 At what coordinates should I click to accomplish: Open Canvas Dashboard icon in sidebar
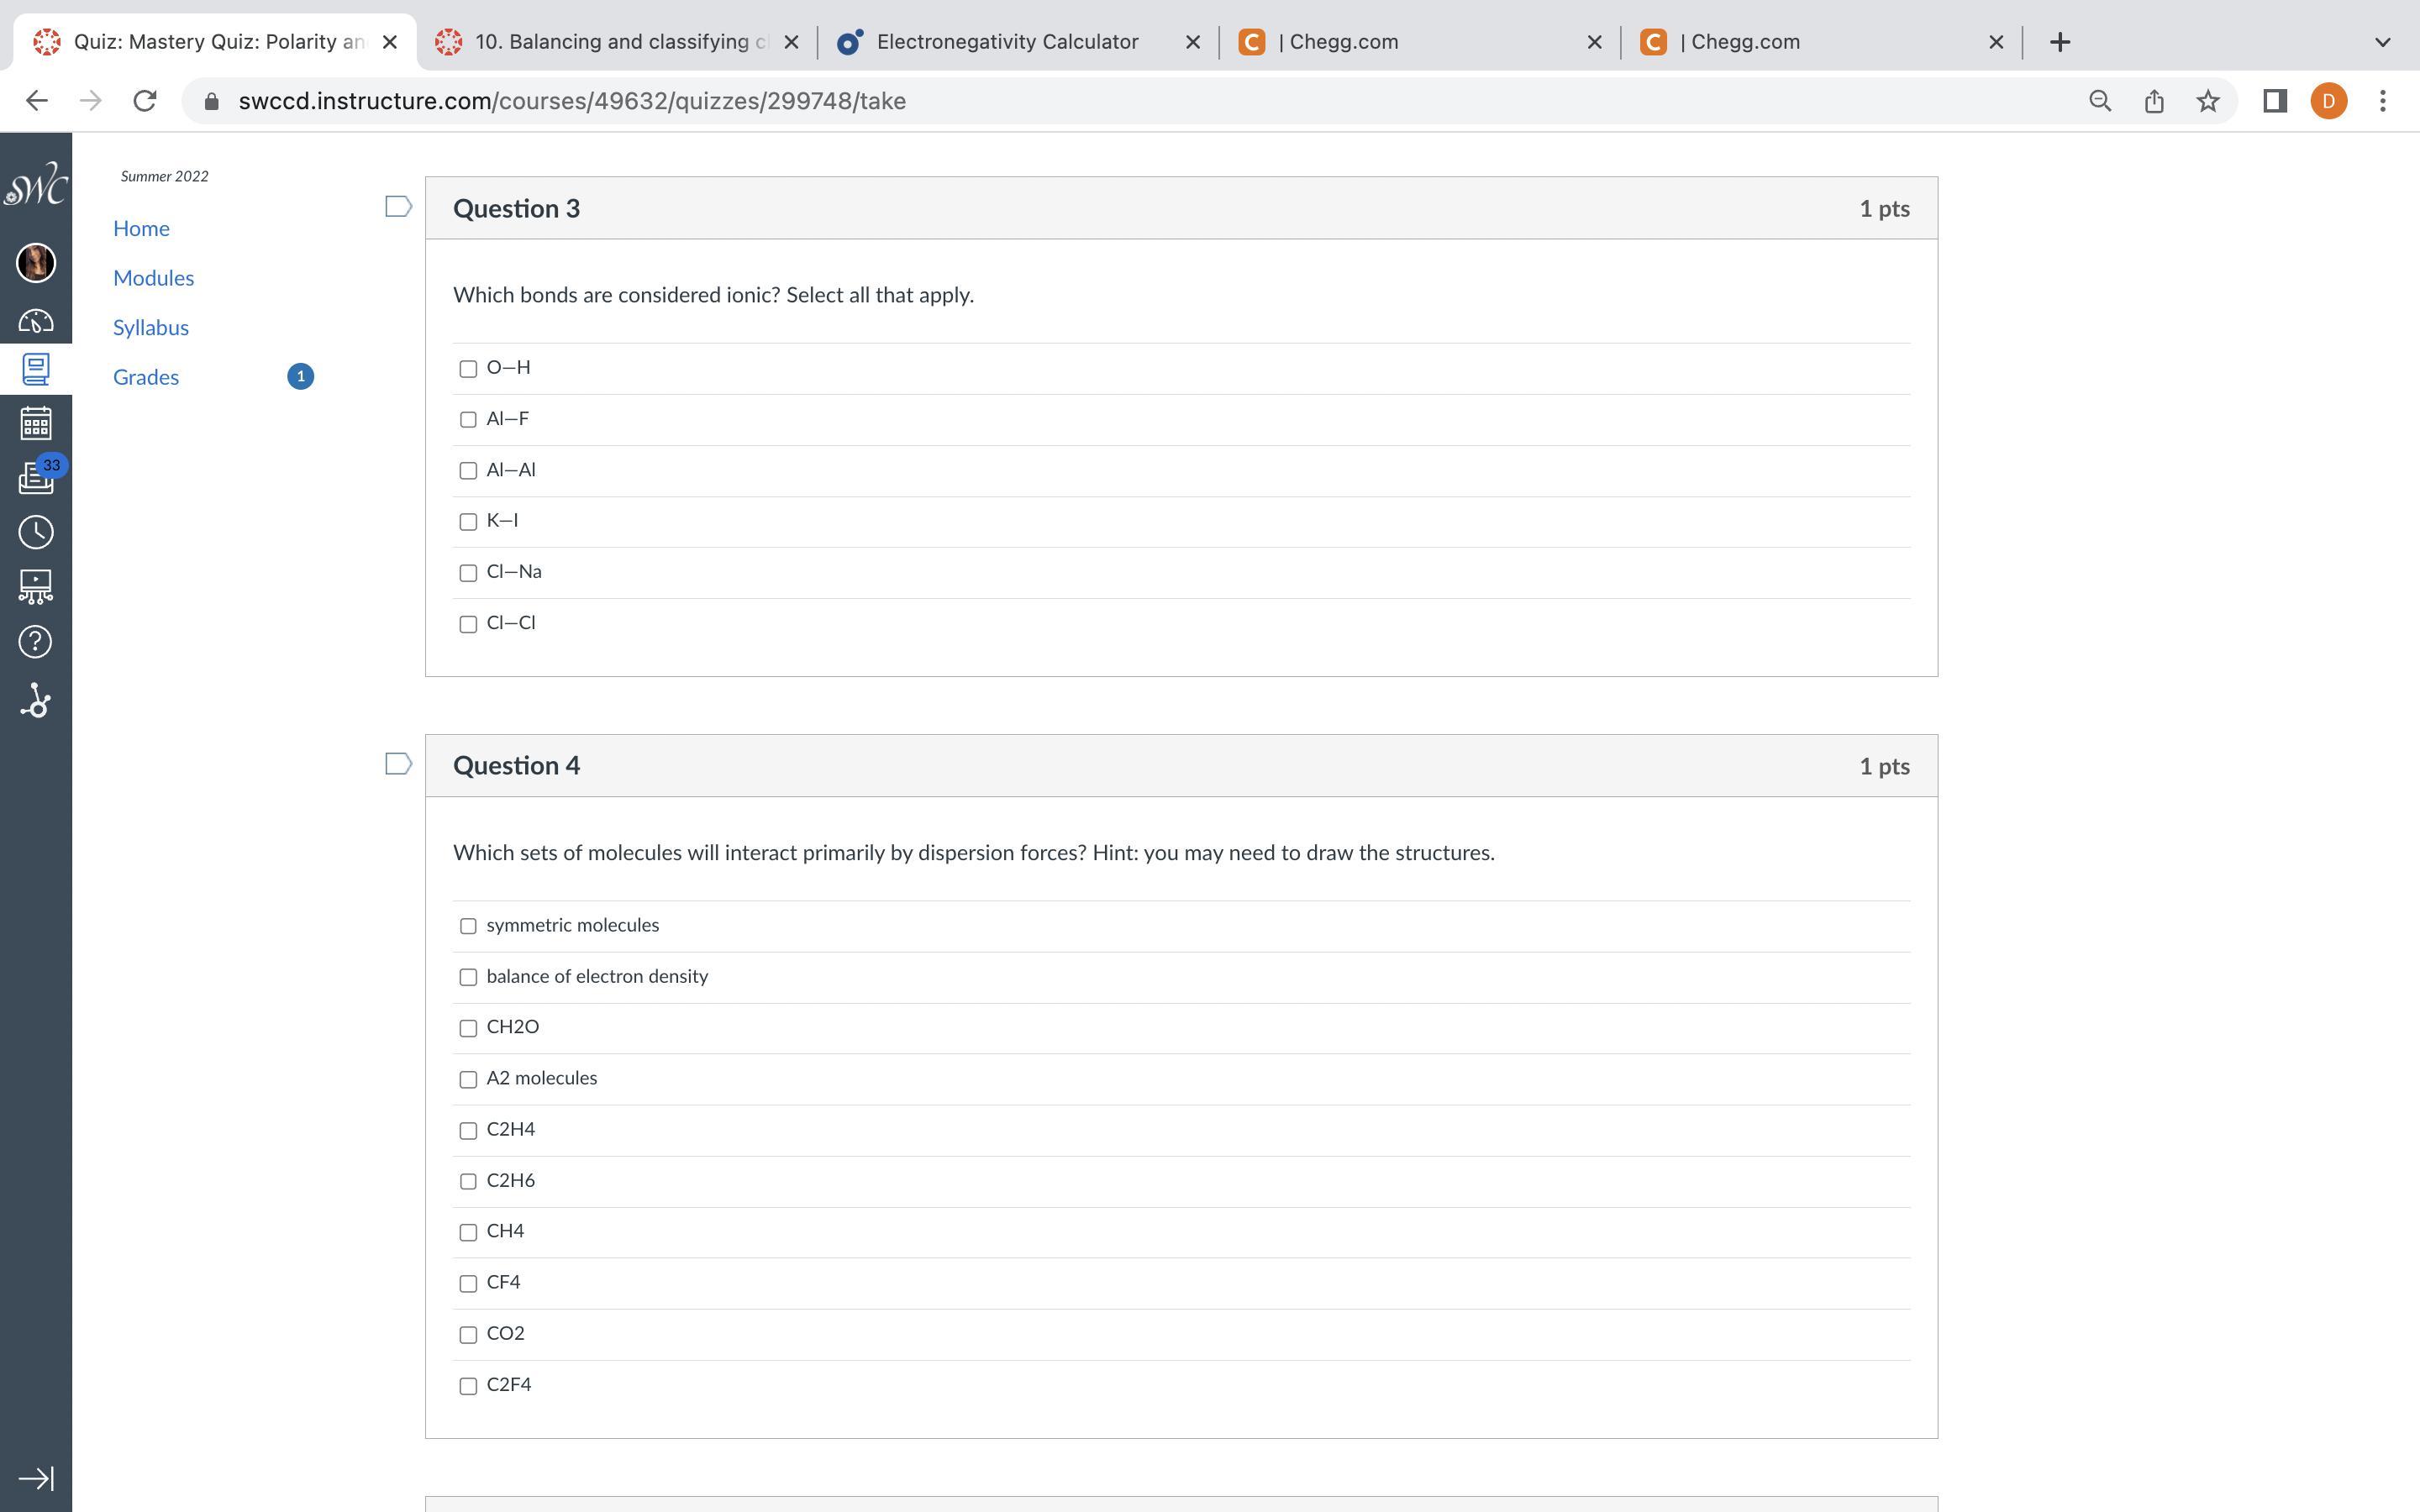pos(36,321)
